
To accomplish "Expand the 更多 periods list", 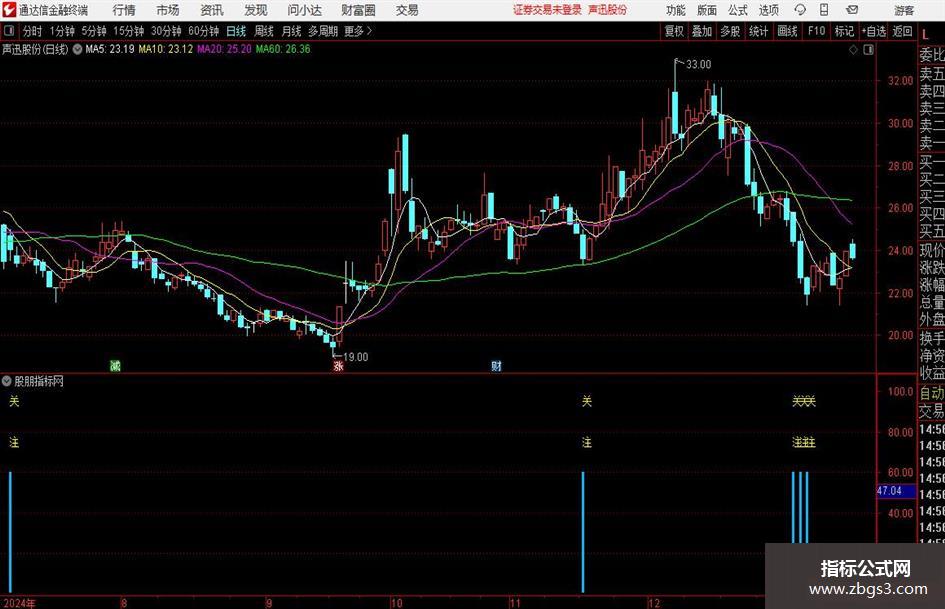I will [358, 31].
